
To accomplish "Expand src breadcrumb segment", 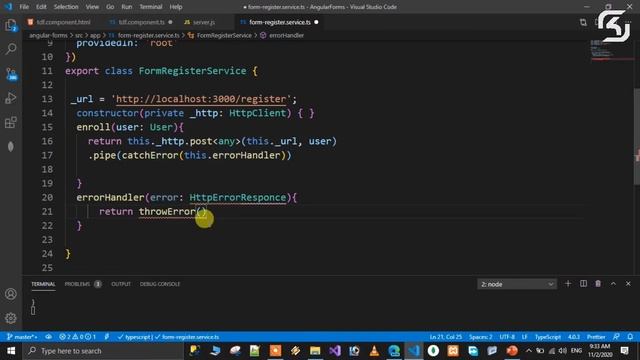I will tap(79, 35).
